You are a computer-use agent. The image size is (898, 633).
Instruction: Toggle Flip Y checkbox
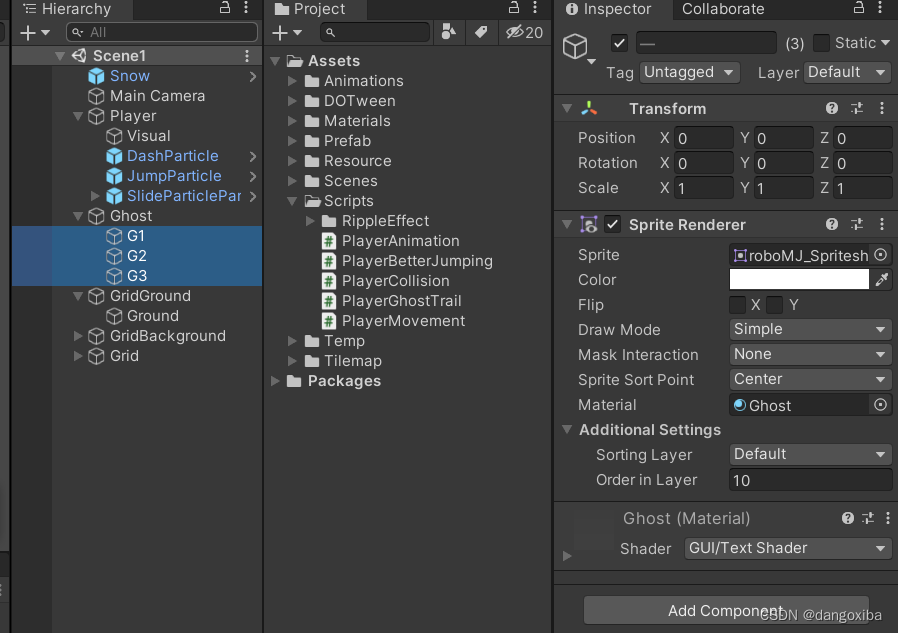point(774,305)
